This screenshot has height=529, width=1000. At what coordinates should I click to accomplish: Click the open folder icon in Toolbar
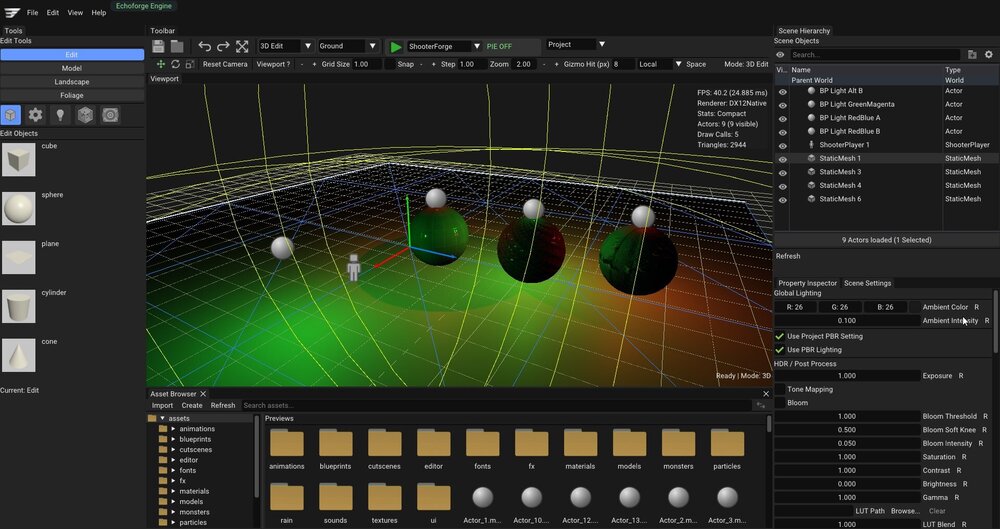pos(177,47)
